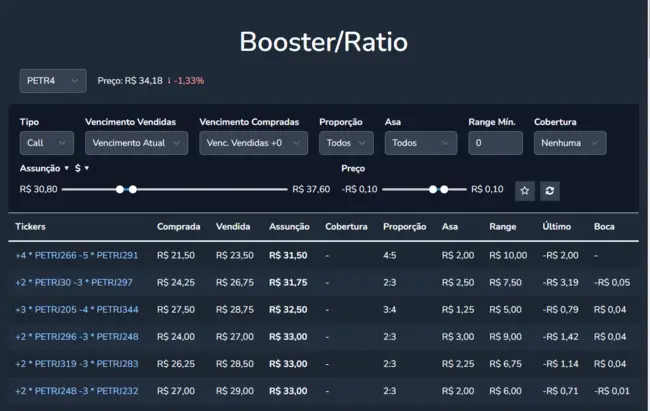Expand the Vencimento Vendidas dropdown

click(x=136, y=143)
